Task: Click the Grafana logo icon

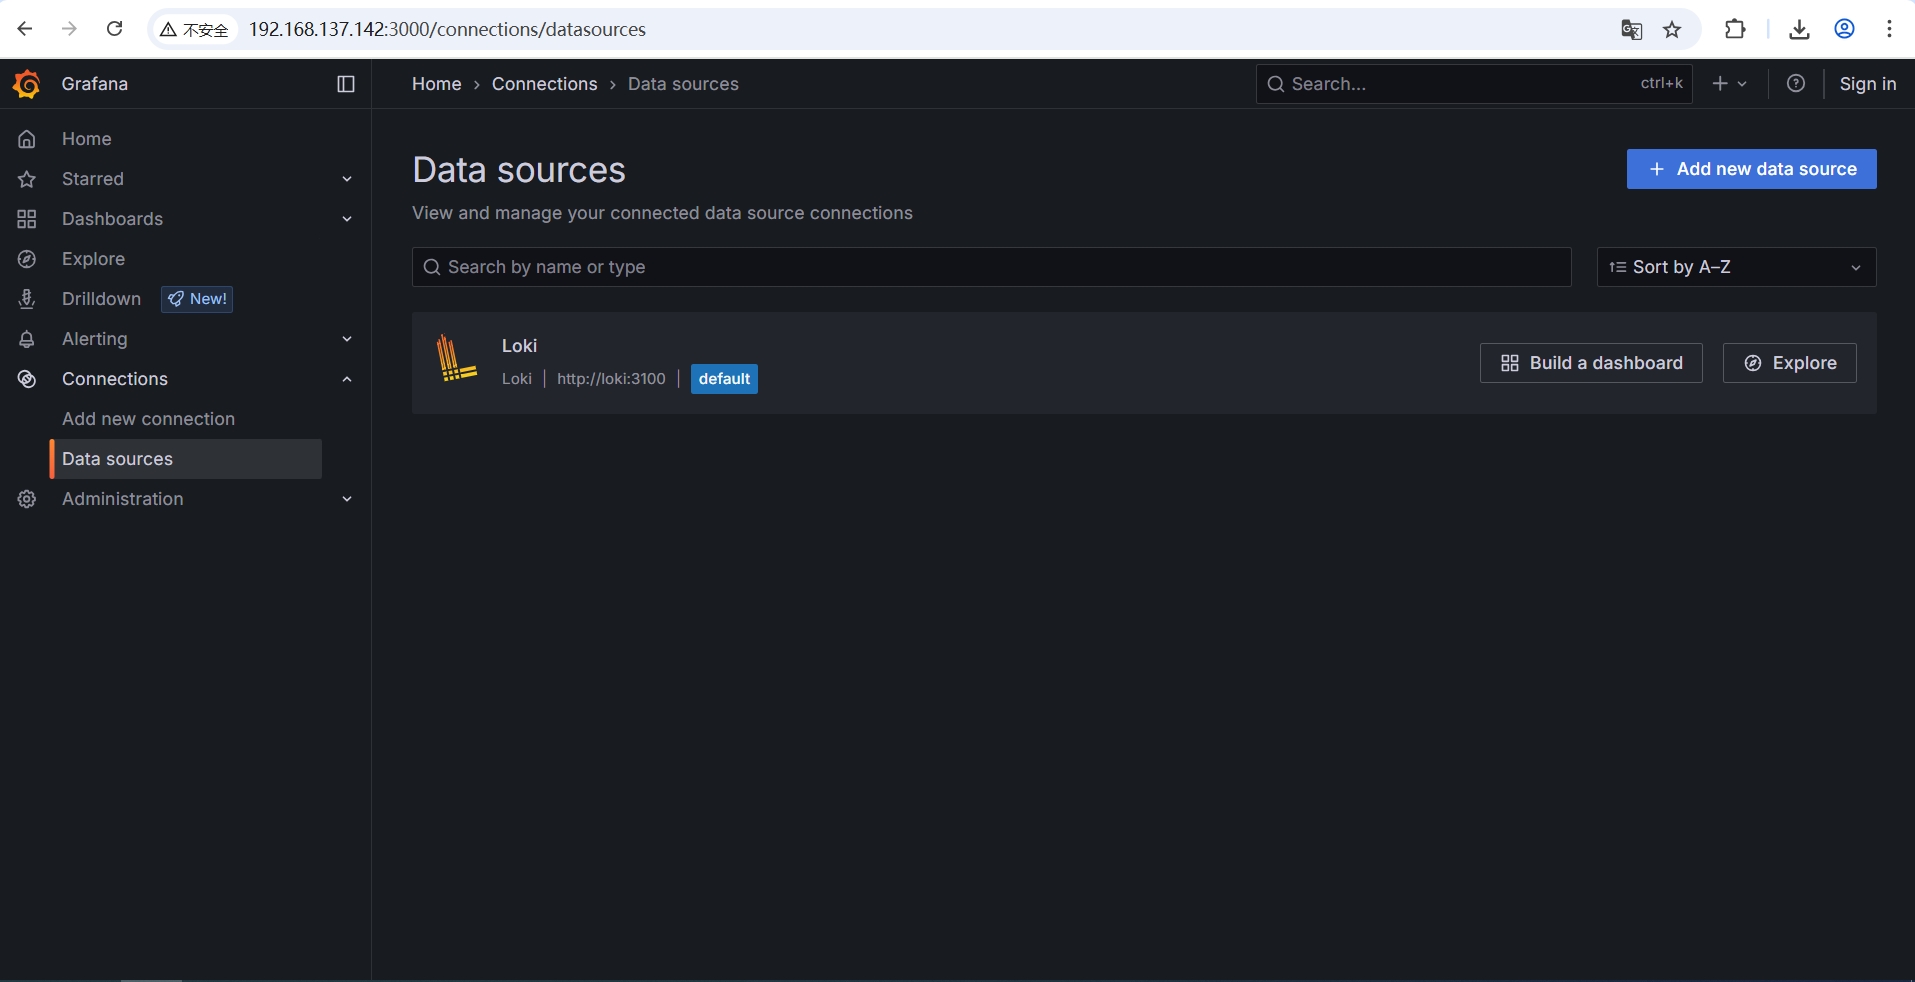Action: (x=27, y=84)
